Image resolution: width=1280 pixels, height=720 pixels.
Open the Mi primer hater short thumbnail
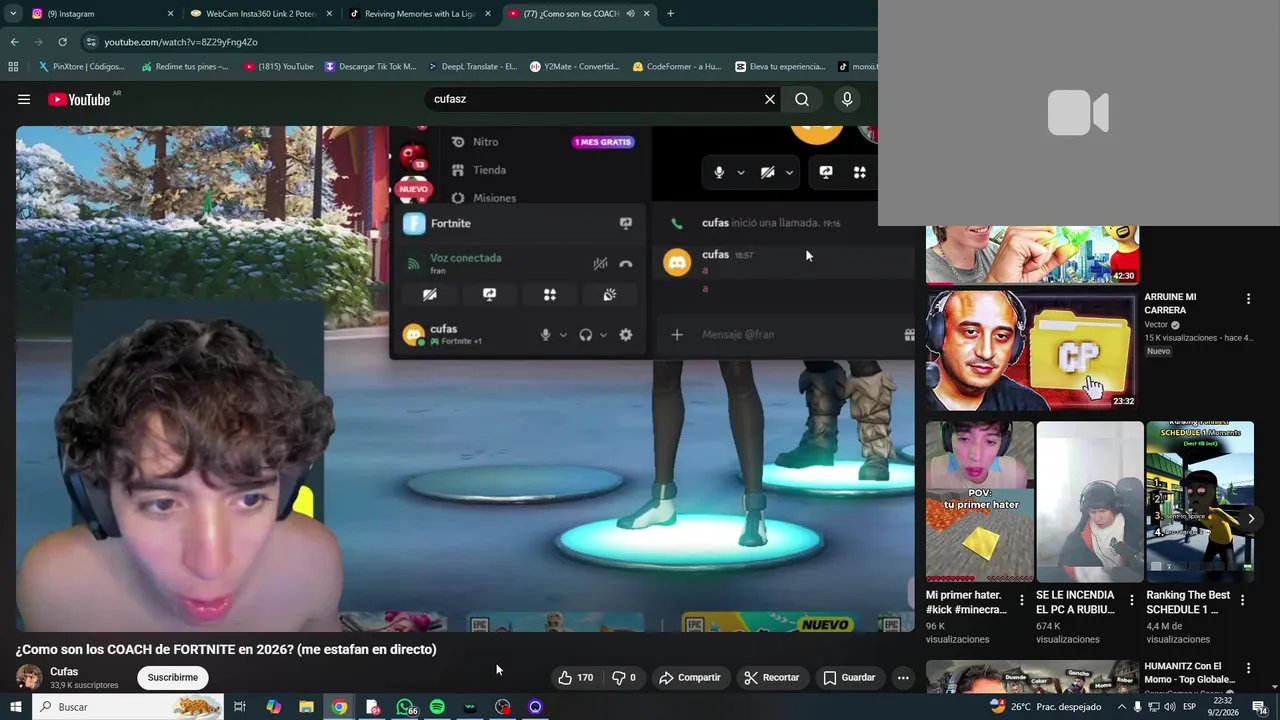tap(980, 501)
